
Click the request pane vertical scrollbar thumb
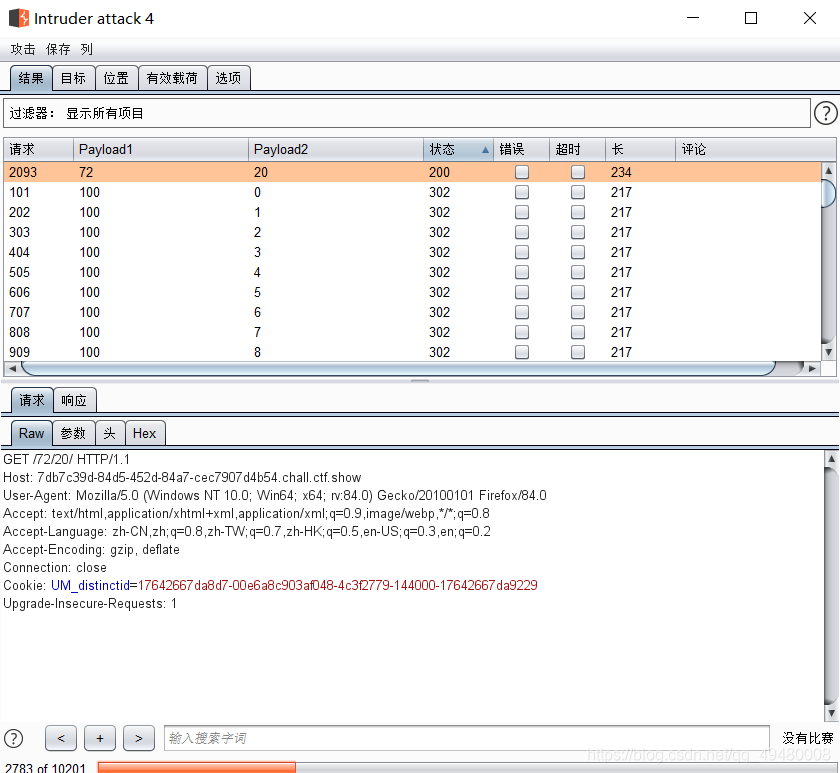831,586
